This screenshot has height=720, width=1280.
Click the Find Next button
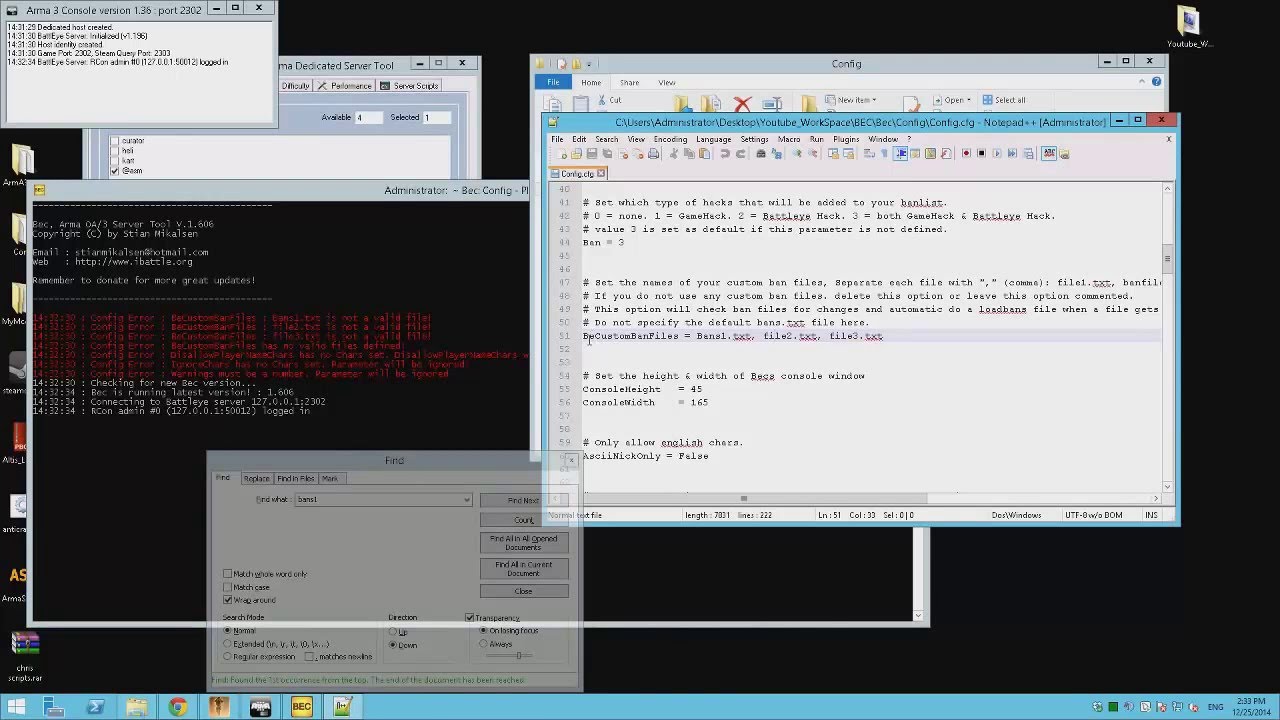523,500
